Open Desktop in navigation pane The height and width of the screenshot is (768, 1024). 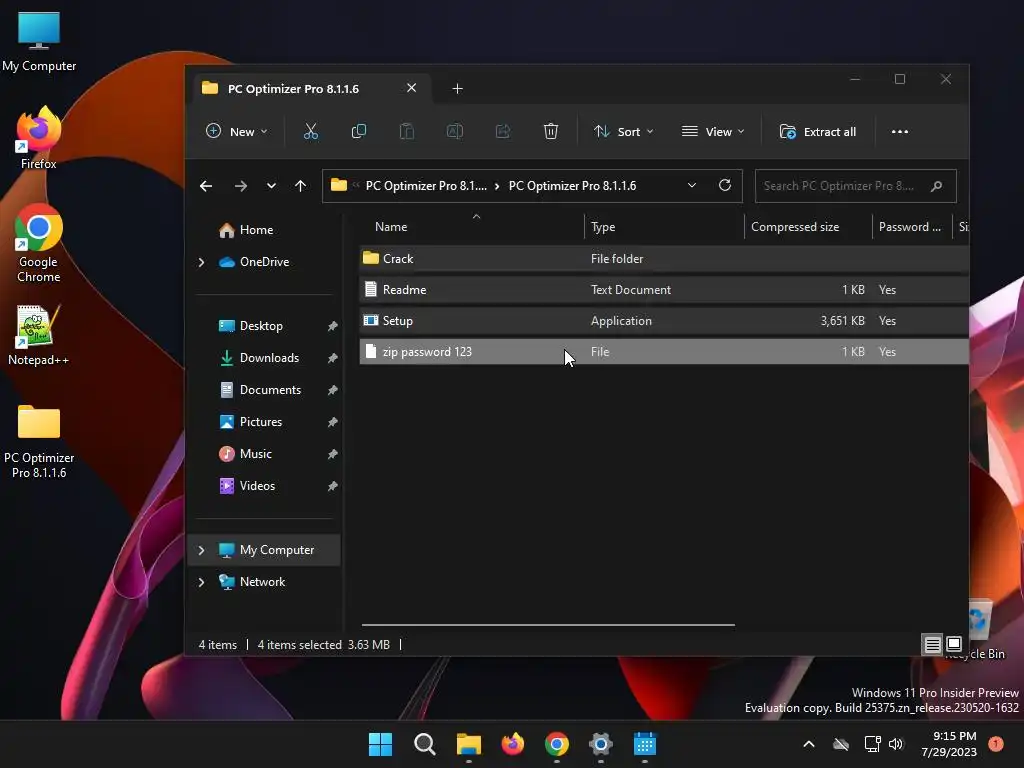(x=261, y=326)
